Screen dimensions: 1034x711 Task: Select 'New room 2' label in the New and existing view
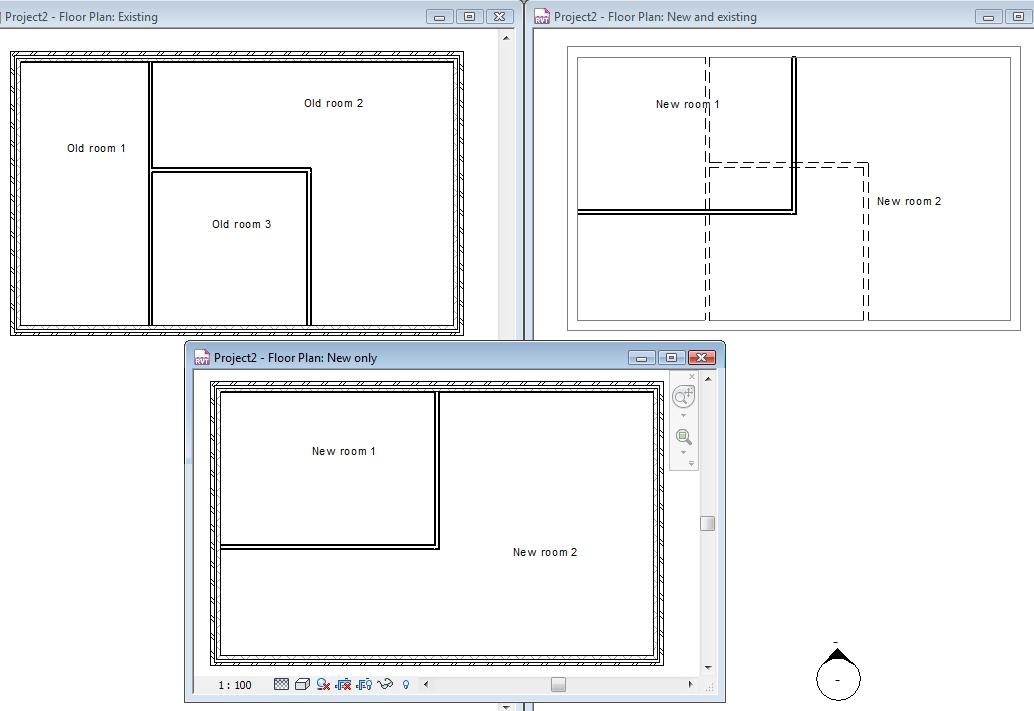[x=909, y=201]
